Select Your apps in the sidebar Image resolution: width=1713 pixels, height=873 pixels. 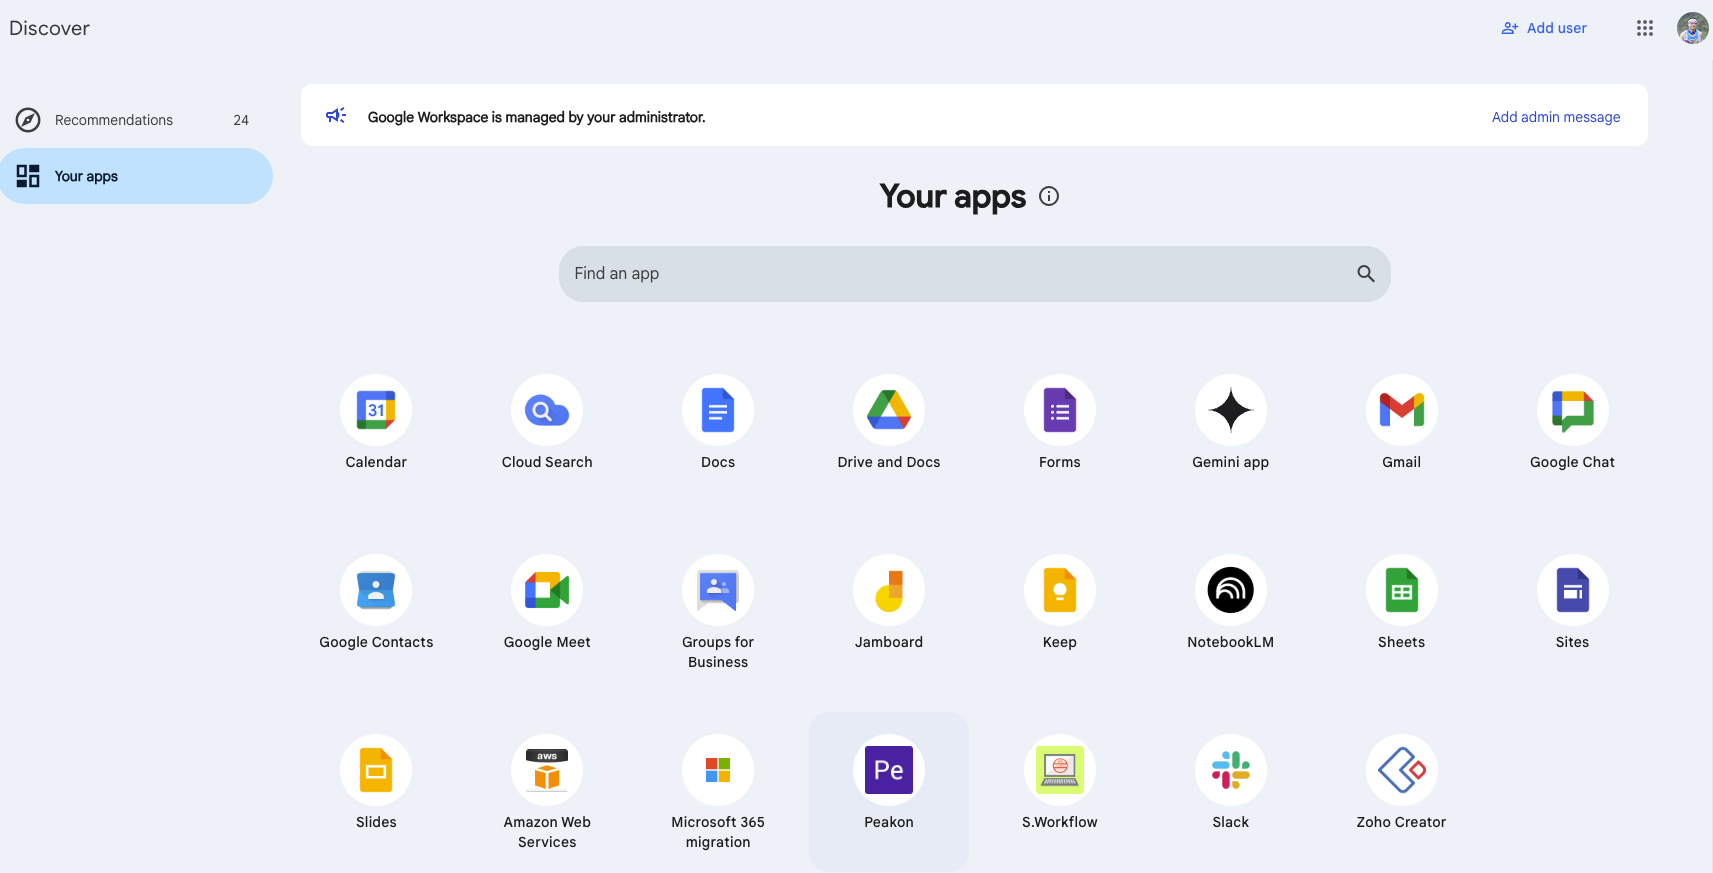136,176
